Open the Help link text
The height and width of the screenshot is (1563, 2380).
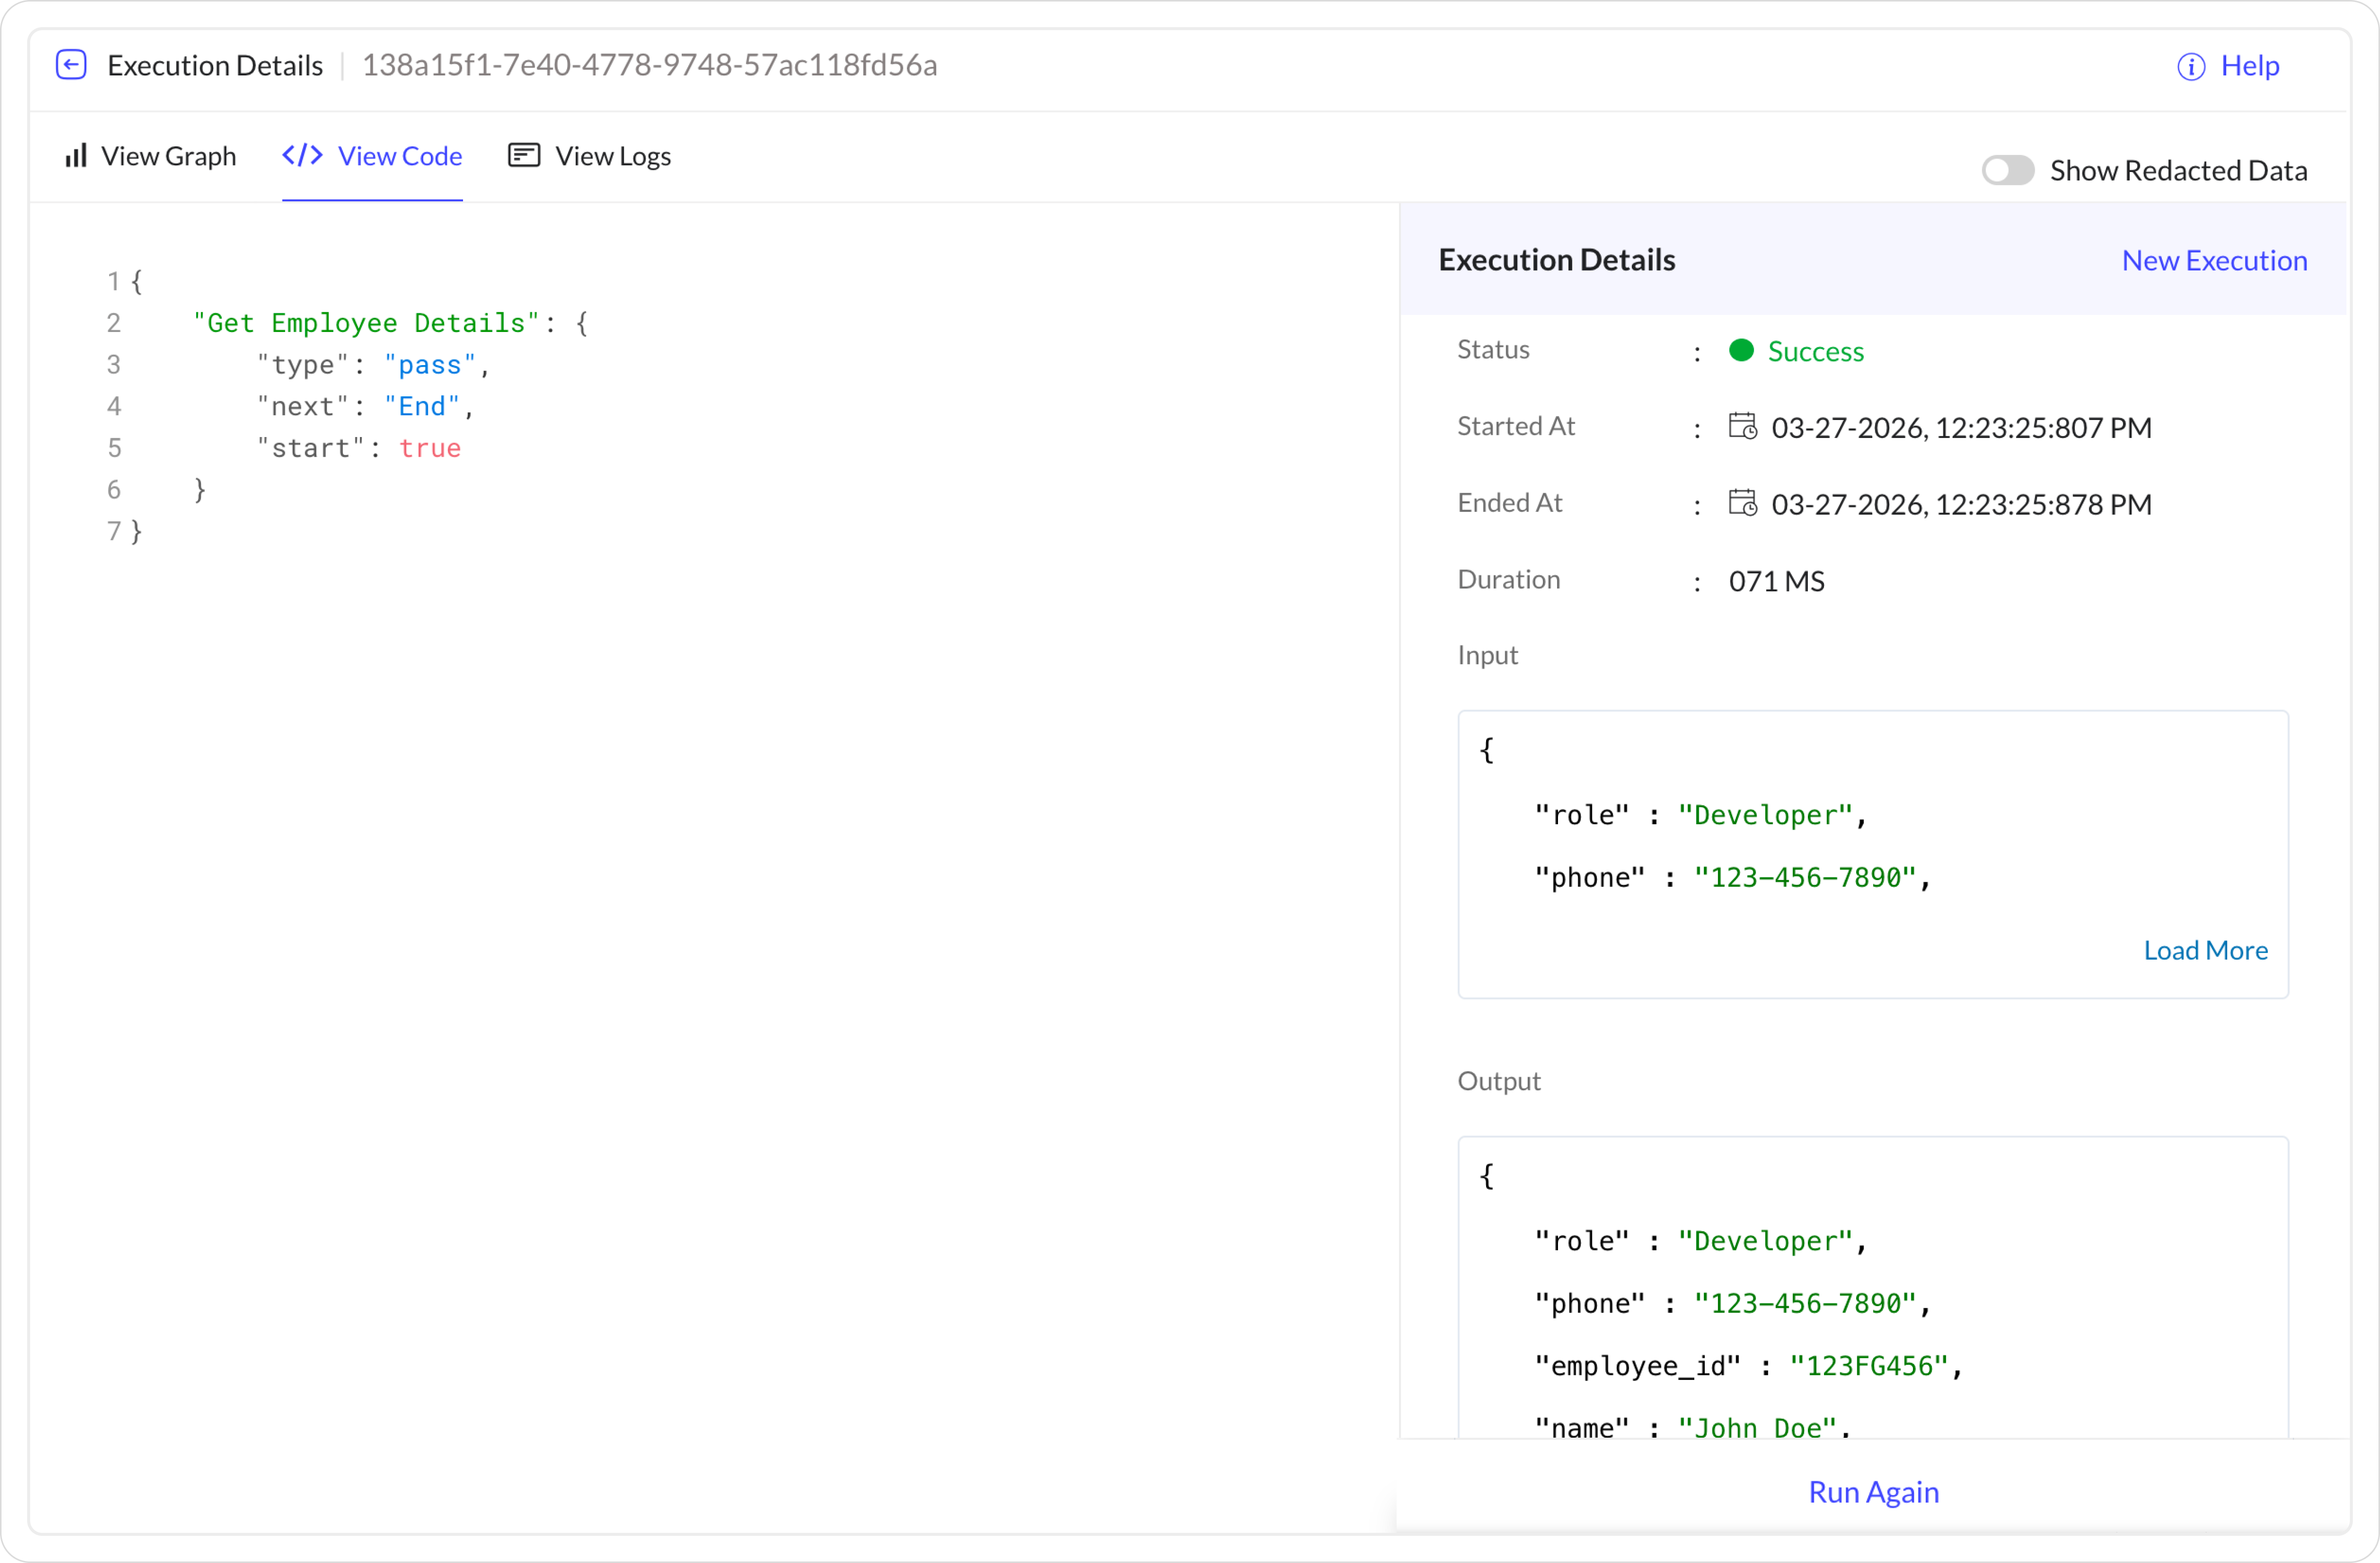tap(2250, 66)
